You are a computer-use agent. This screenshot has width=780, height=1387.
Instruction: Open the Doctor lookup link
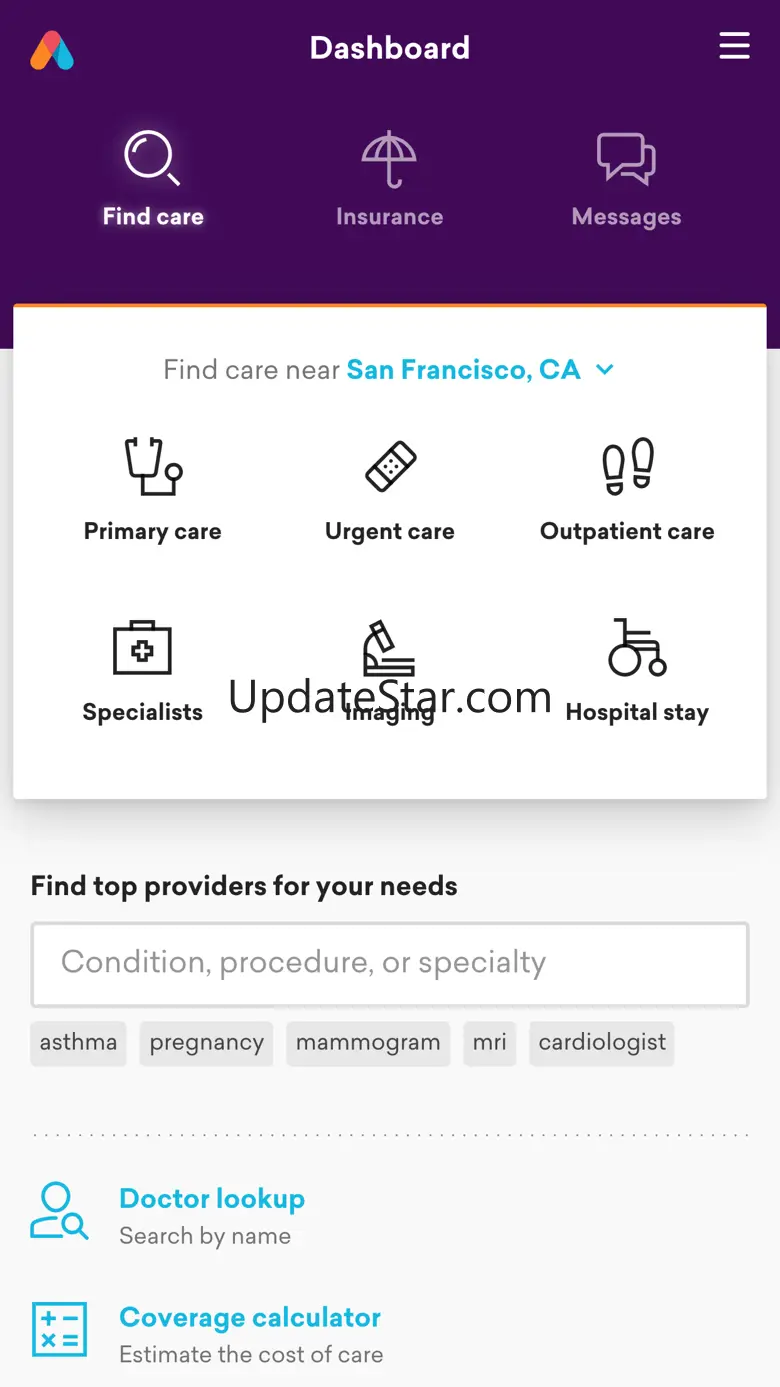(212, 1198)
